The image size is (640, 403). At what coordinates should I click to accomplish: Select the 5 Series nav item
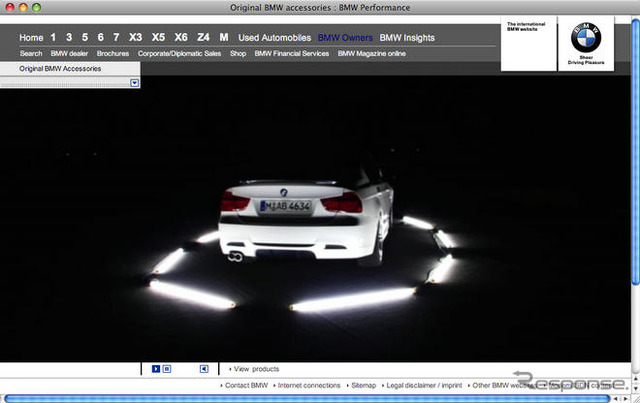[x=85, y=37]
